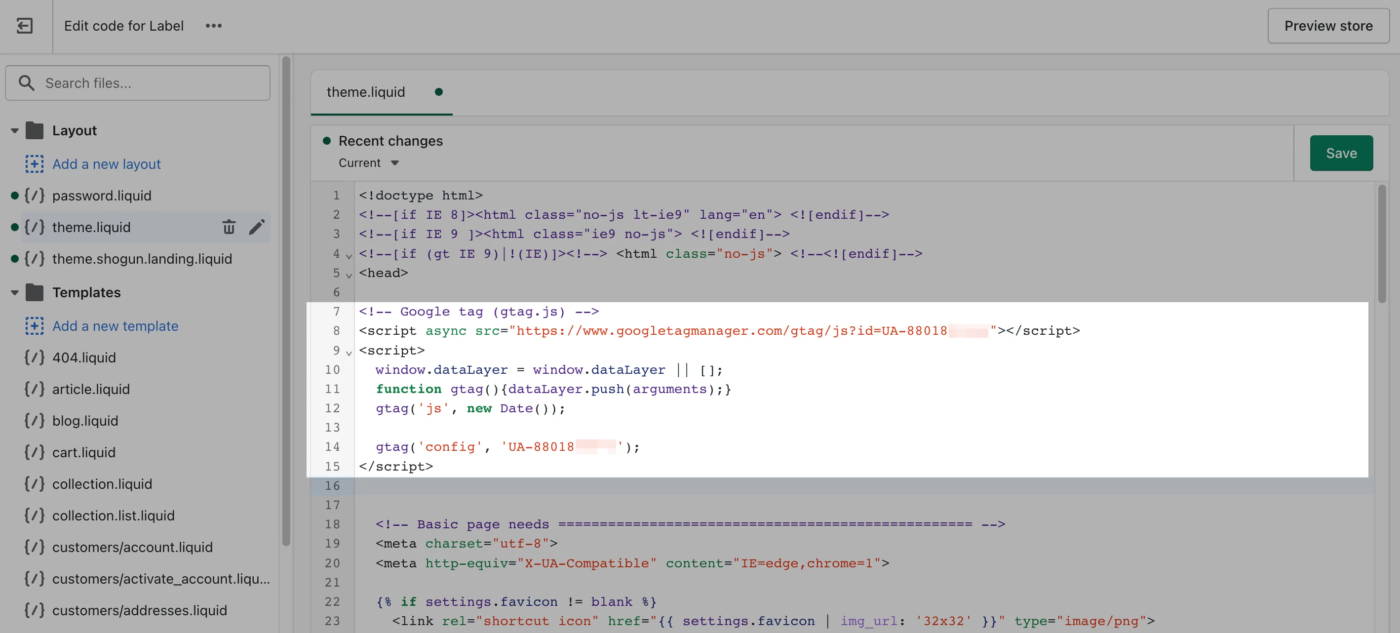Open customers/activate_account.liquid file
The height and width of the screenshot is (633, 1400).
pos(161,579)
